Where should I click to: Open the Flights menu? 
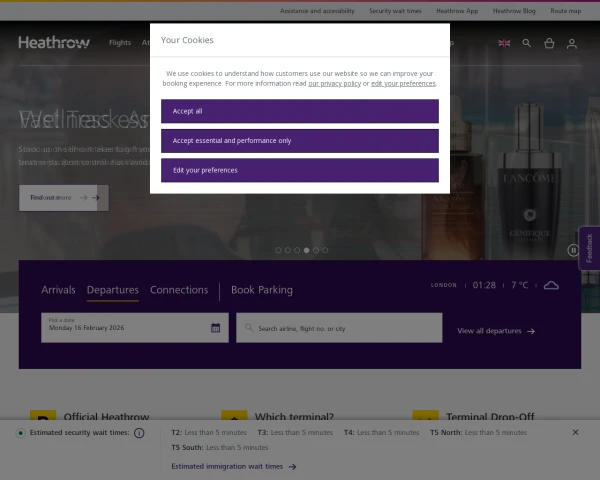click(x=120, y=42)
